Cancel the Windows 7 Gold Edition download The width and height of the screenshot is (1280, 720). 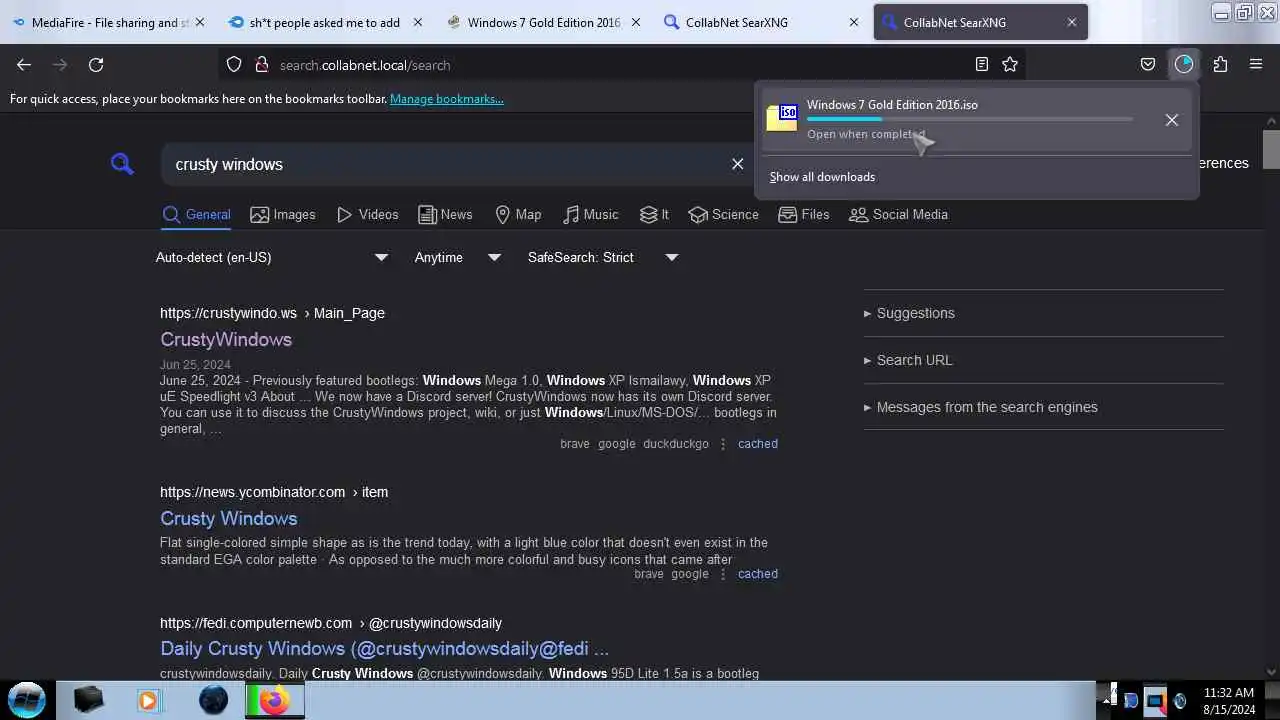(1172, 120)
